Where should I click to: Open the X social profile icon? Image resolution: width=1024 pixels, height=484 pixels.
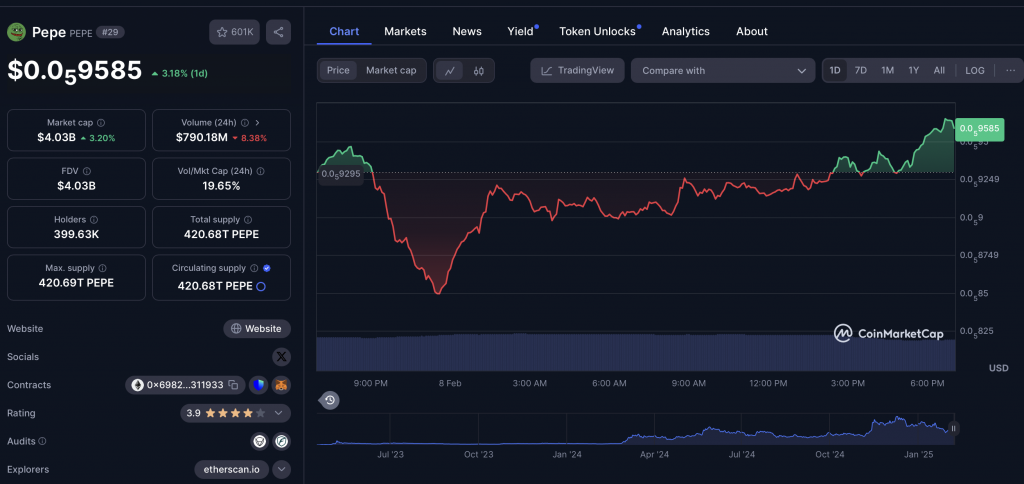pos(281,357)
